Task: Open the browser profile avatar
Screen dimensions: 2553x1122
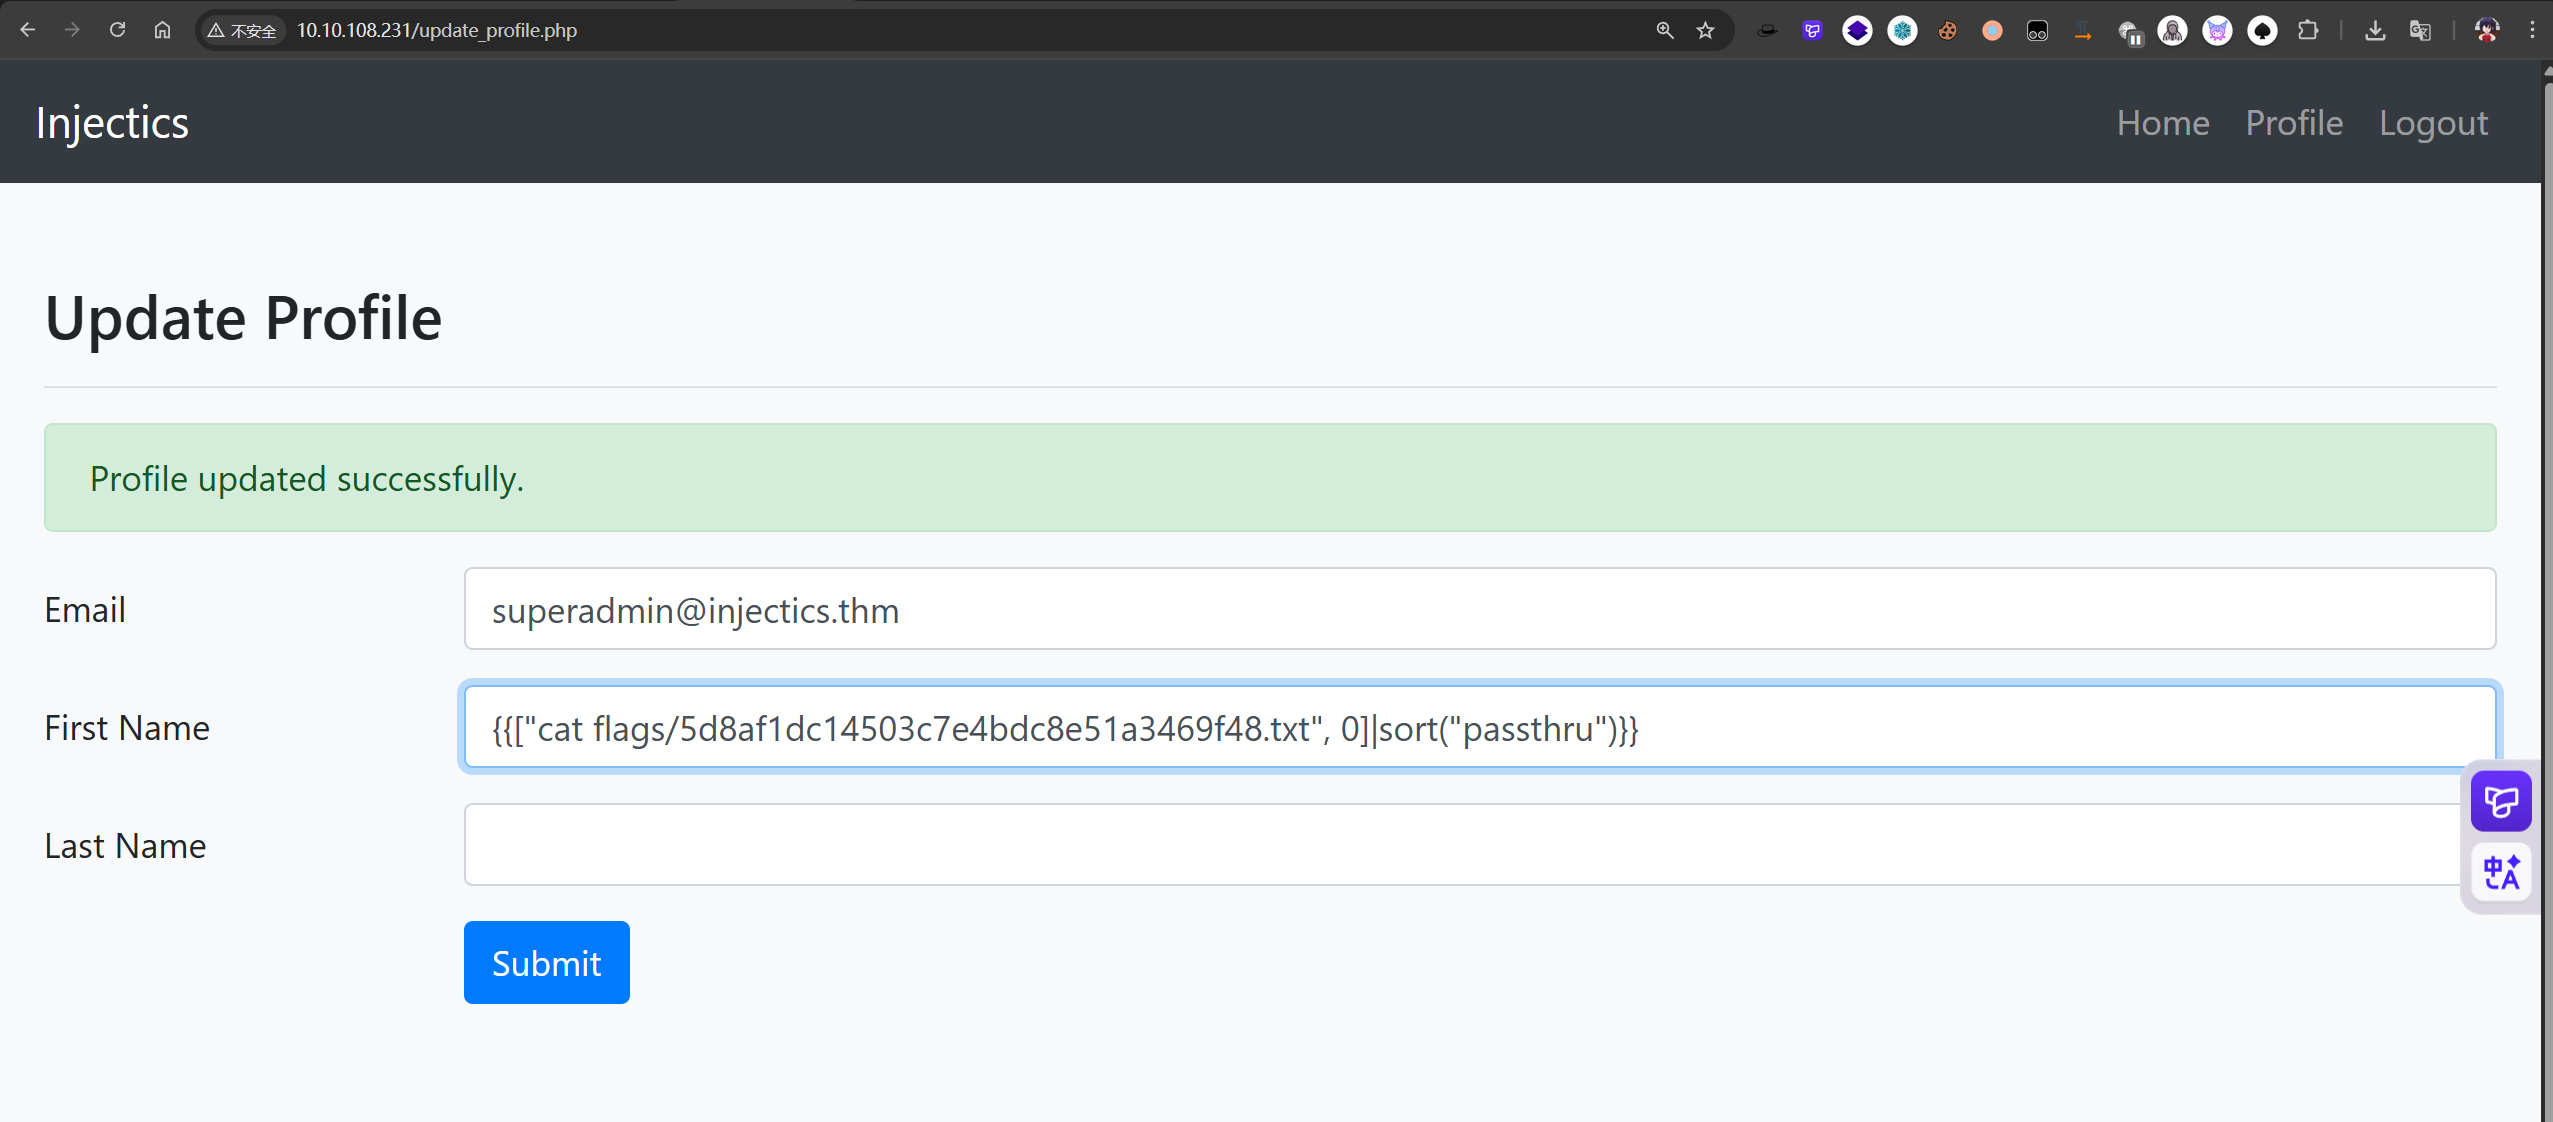Action: pos(2487,30)
